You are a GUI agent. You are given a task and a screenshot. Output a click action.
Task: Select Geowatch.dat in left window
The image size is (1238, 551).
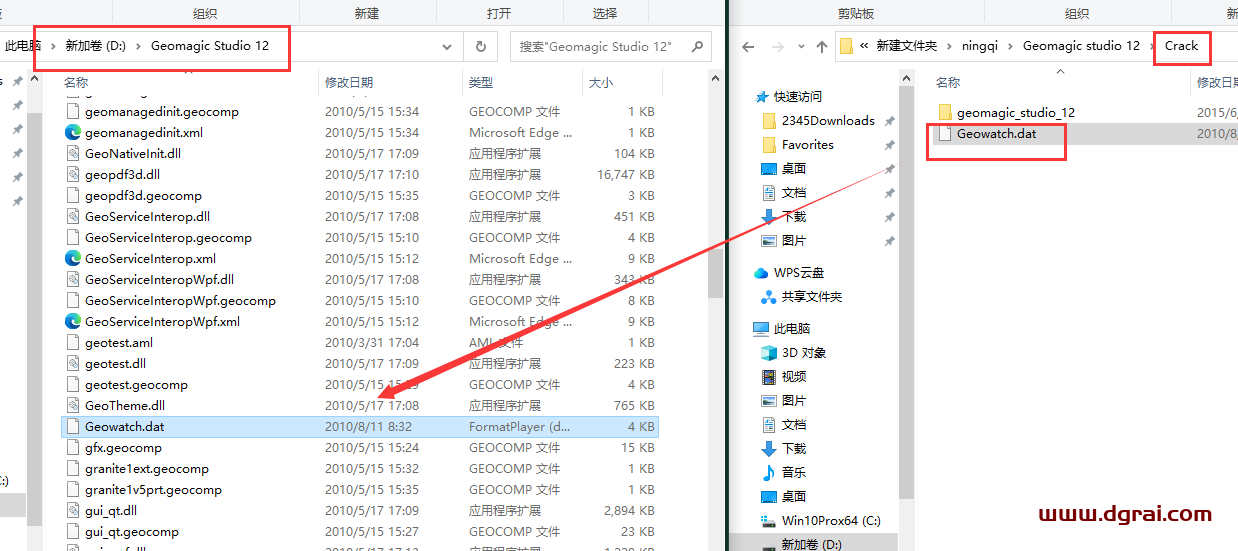(360, 427)
